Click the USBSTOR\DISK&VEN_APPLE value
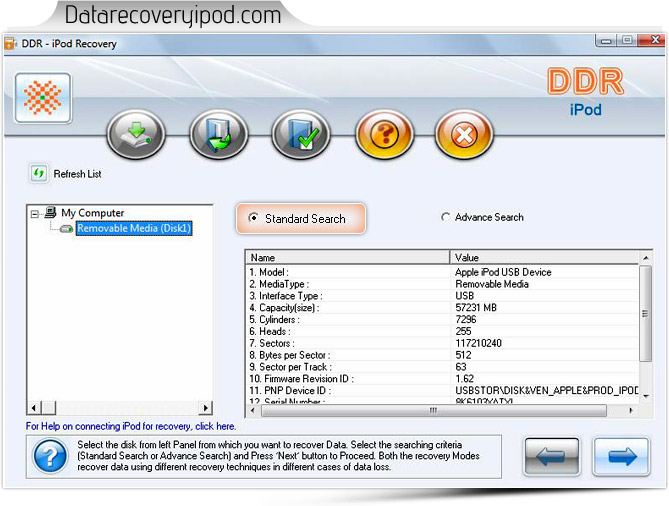Screen dimensions: 669x506 point(547,390)
